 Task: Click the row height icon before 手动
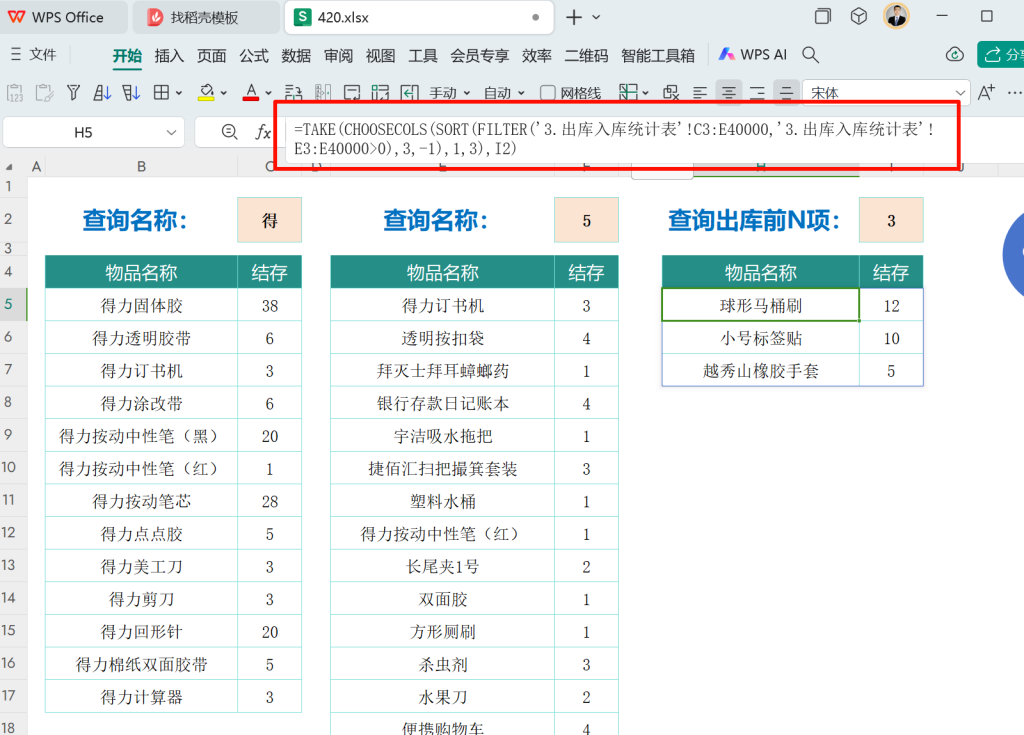(x=409, y=93)
